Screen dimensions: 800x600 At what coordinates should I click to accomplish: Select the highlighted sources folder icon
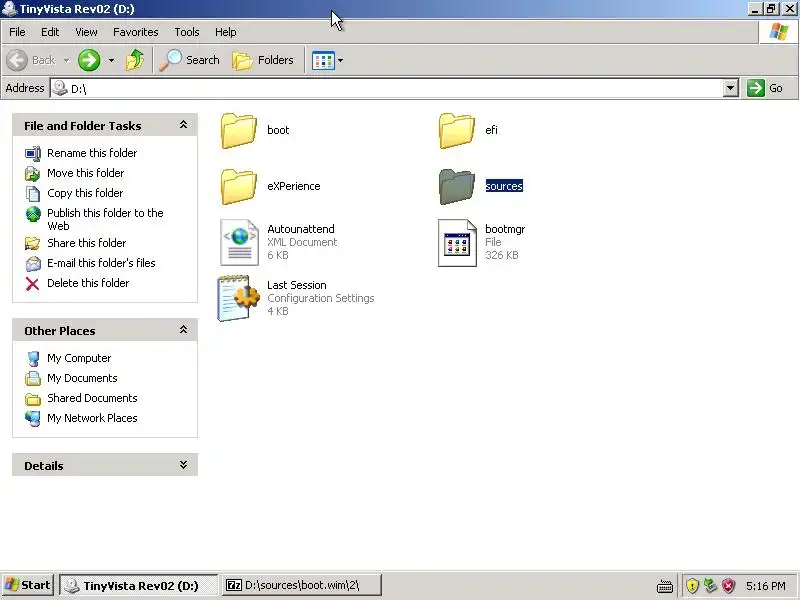(x=456, y=187)
